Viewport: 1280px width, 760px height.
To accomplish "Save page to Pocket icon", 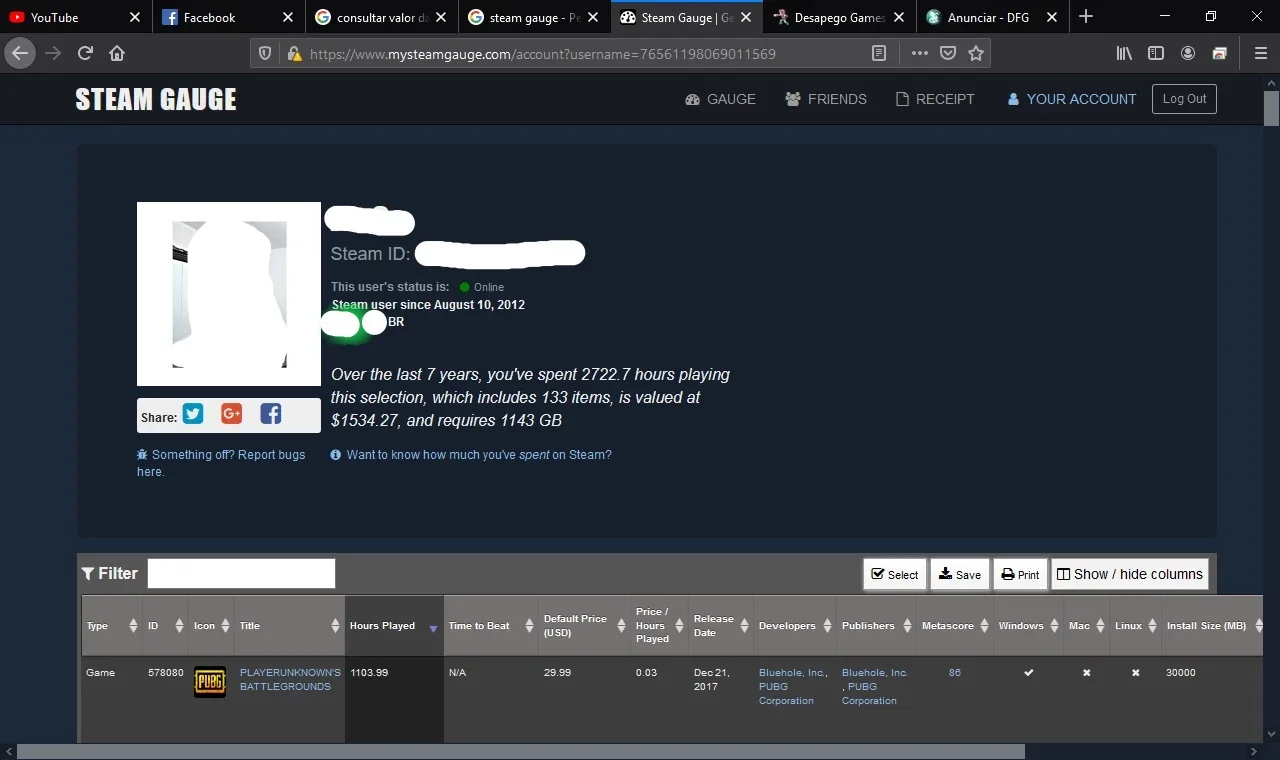I will click(948, 53).
